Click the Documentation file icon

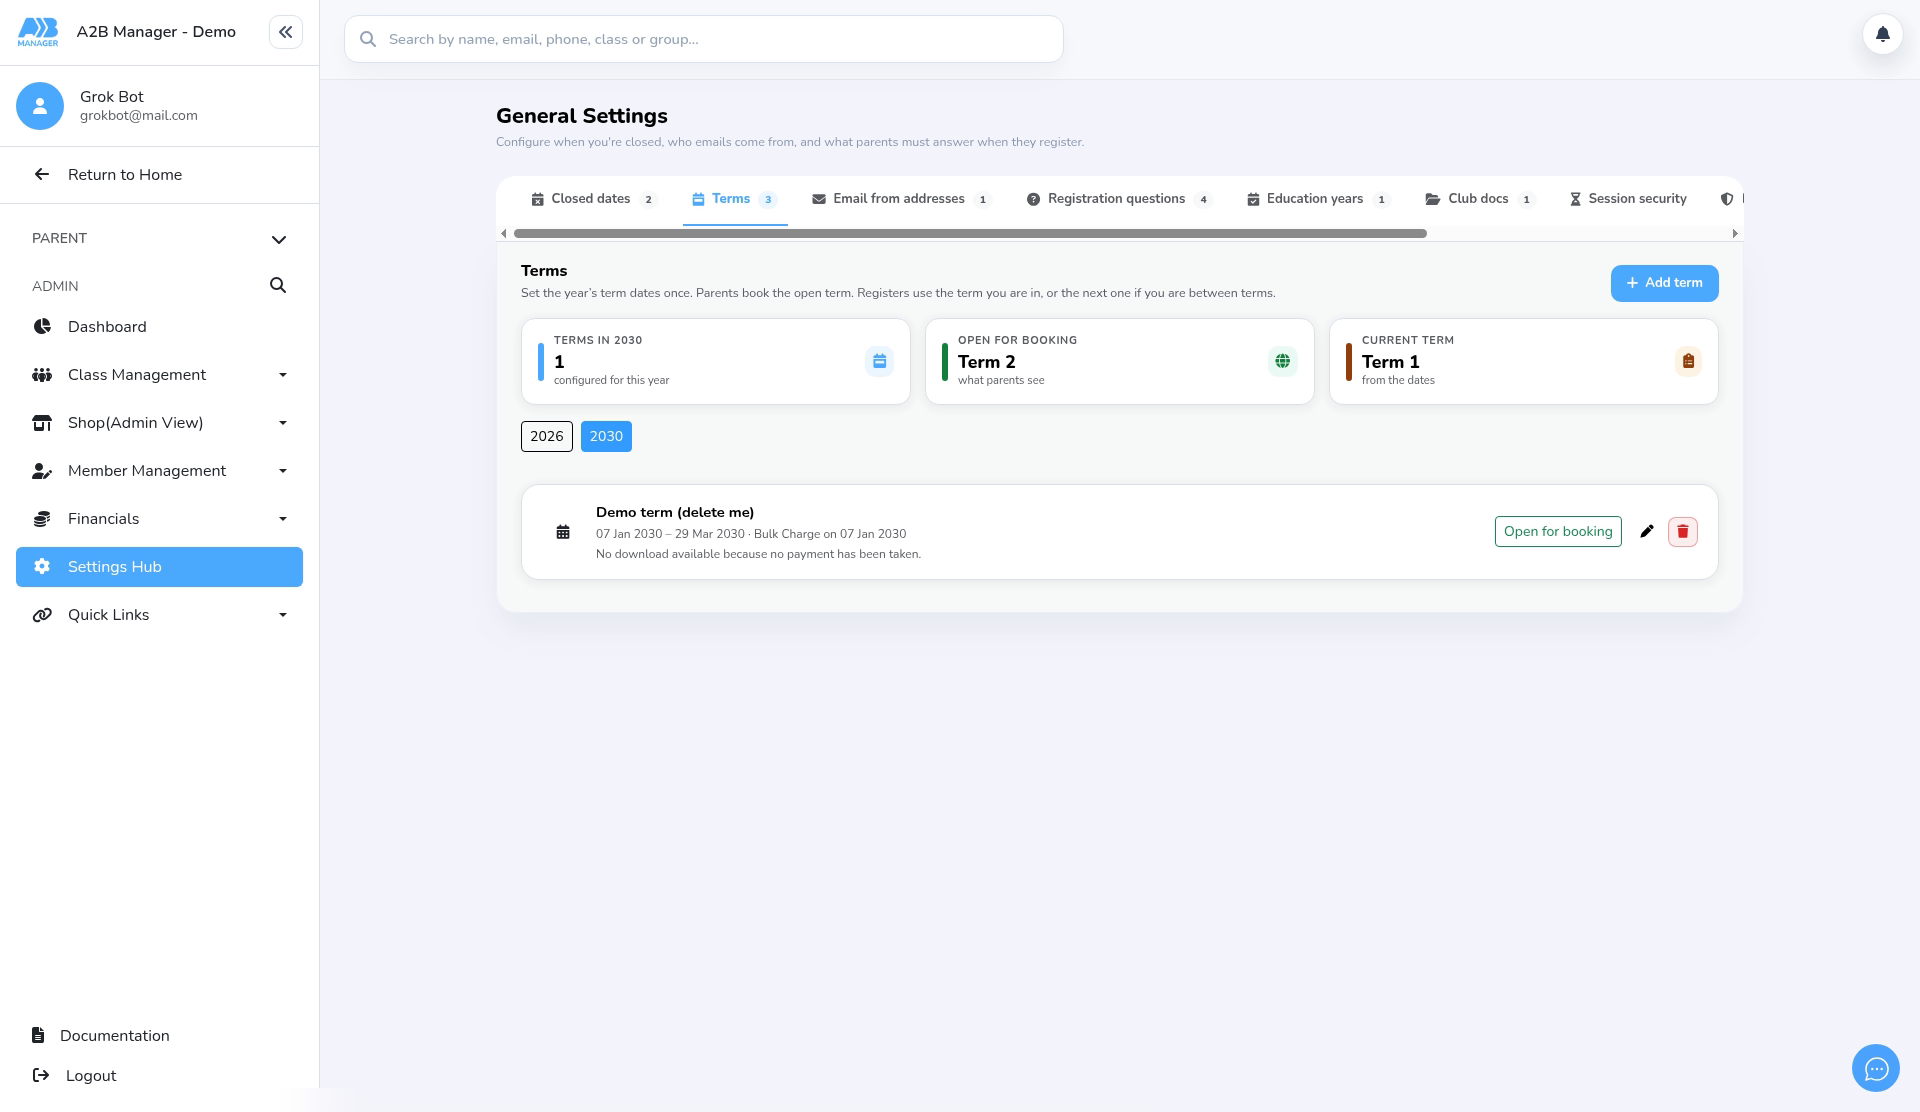[38, 1035]
